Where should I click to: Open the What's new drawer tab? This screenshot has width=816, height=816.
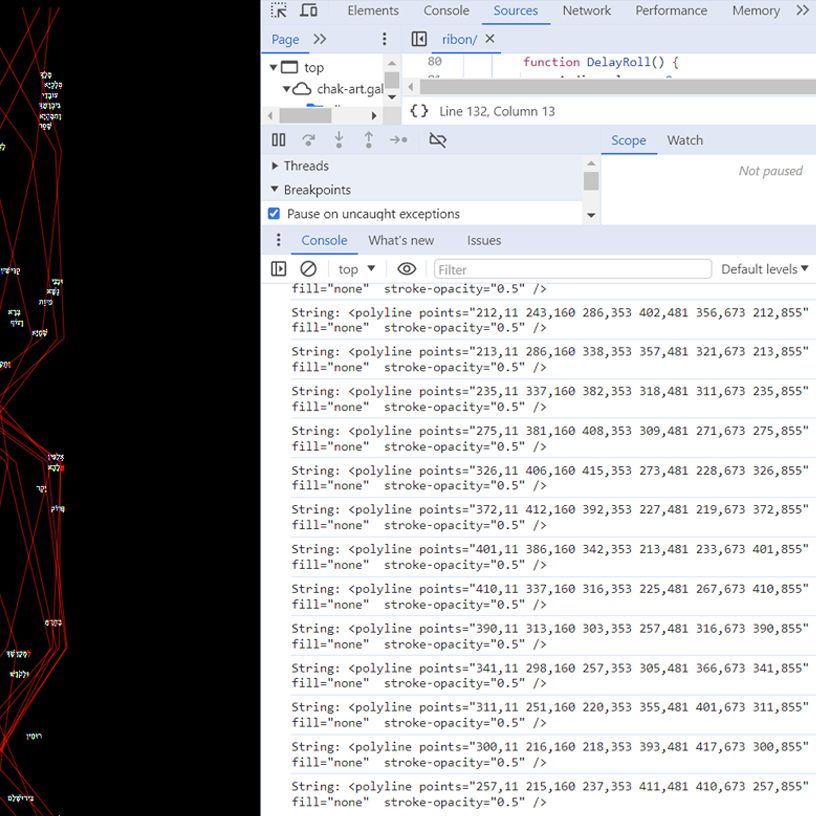pos(401,240)
